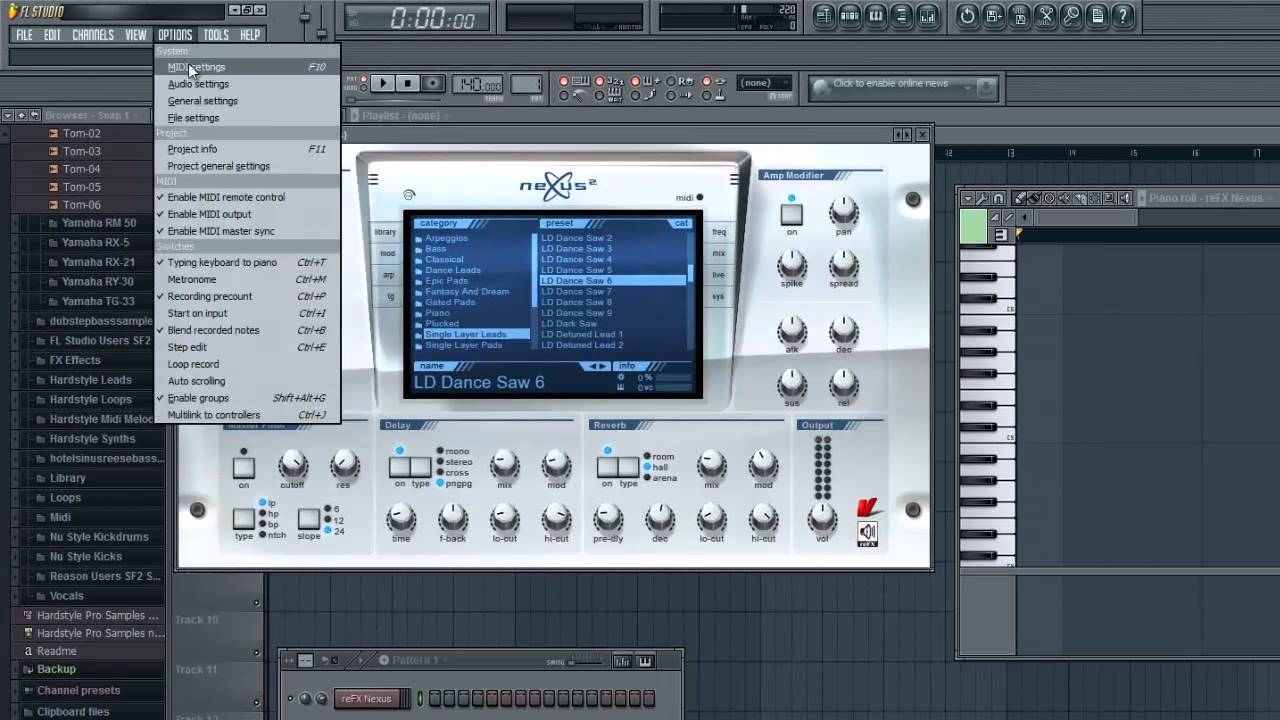Click the keyboard editor icon in step sequencer

click(645, 661)
